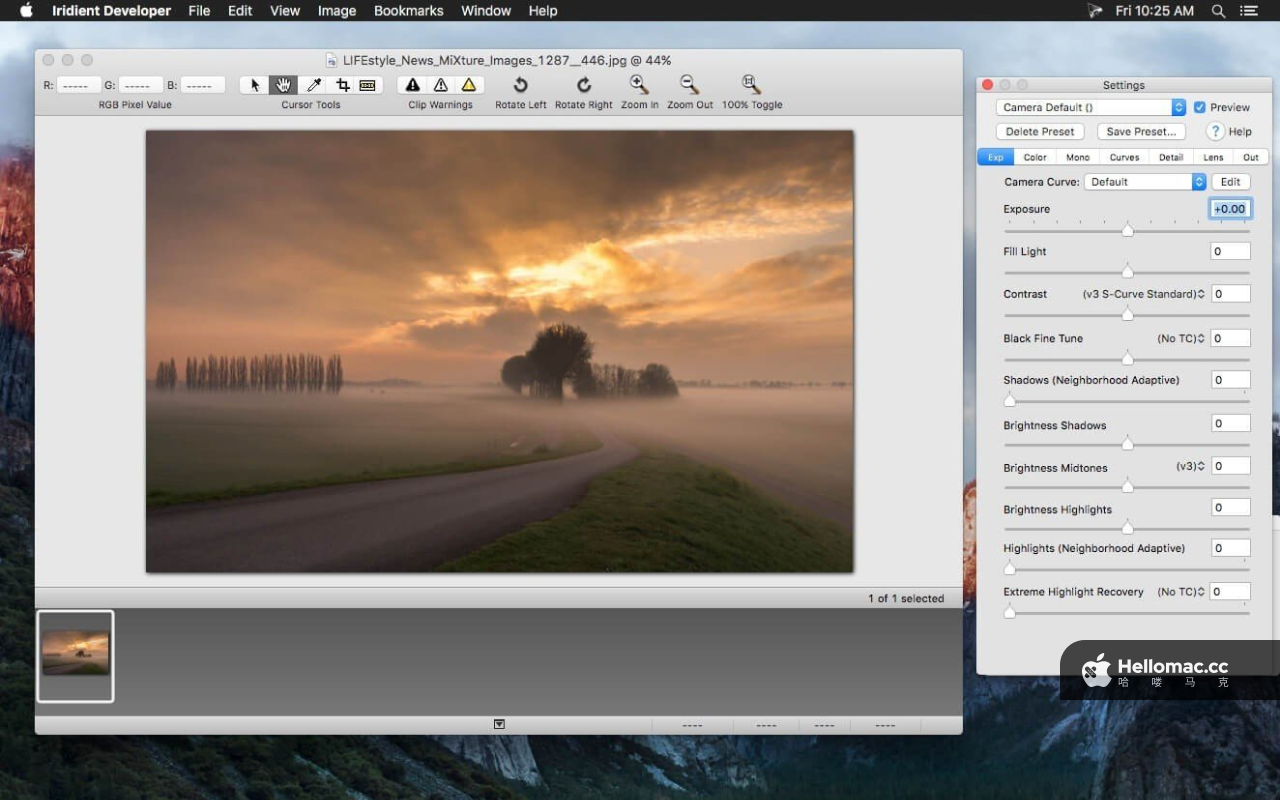Screen dimensions: 1280x800
Task: Select the crop cursor tool
Action: click(x=342, y=85)
